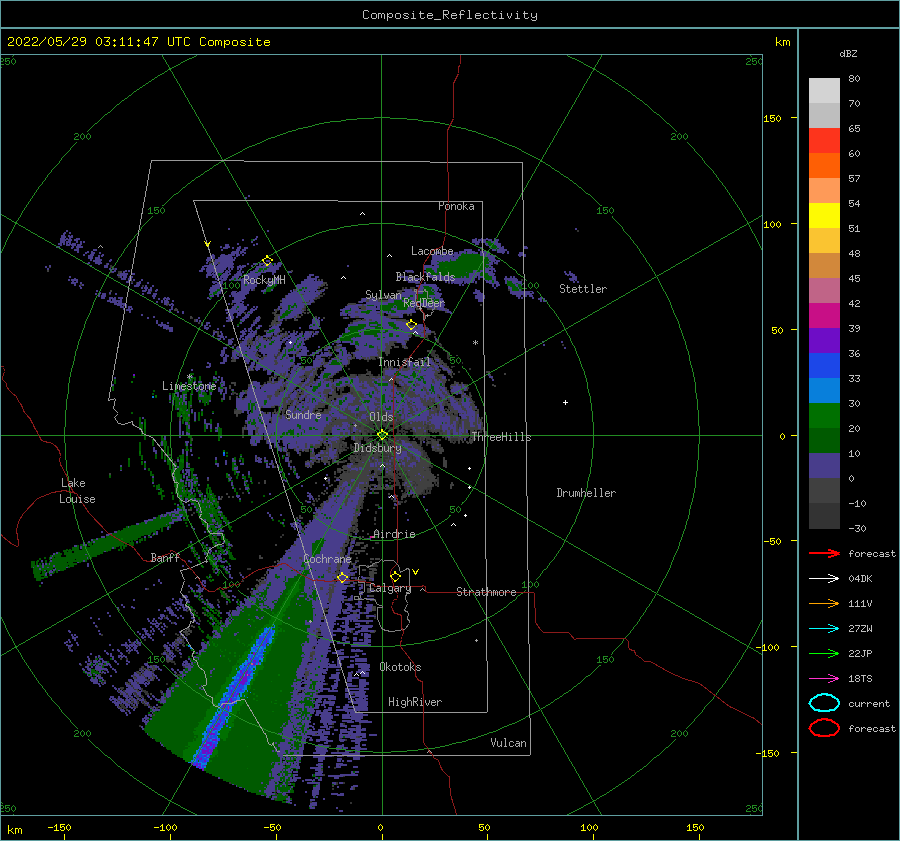
Task: Select the light gray 70-80 dBZ swatch
Action: (824, 91)
